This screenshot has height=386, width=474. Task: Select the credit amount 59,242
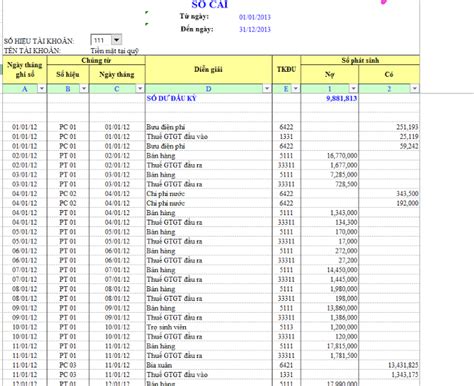[409, 146]
